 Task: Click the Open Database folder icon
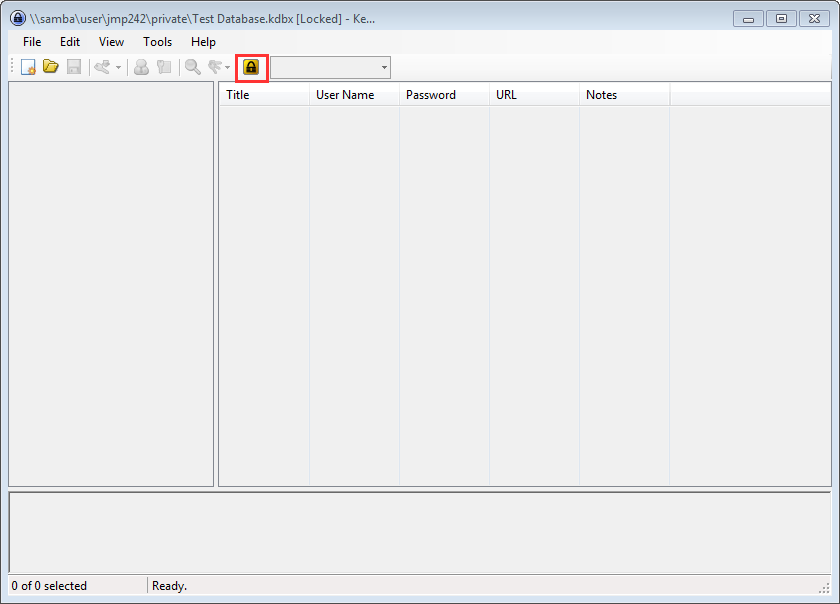pyautogui.click(x=51, y=66)
